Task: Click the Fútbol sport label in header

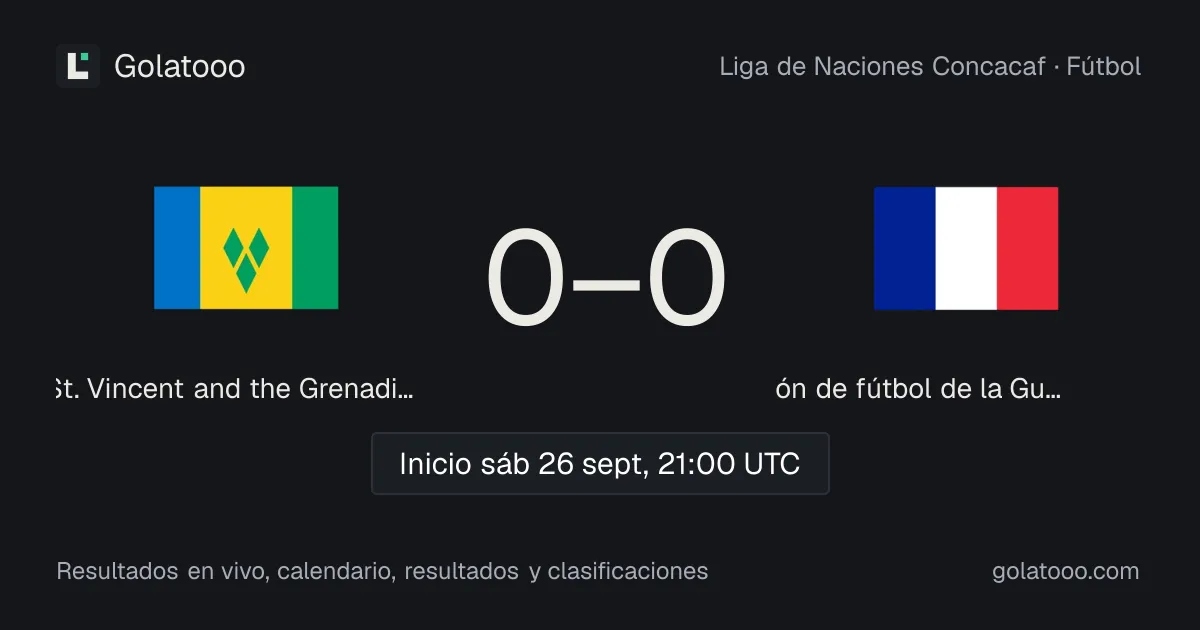Action: (x=1104, y=66)
